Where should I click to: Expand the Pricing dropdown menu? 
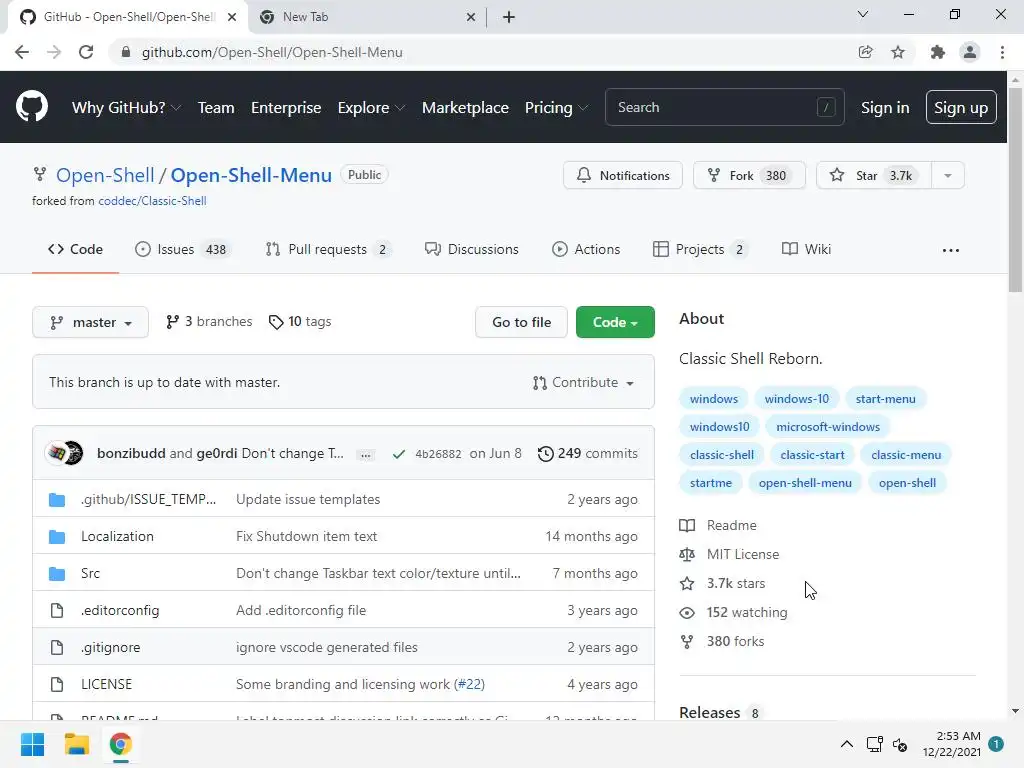click(556, 108)
